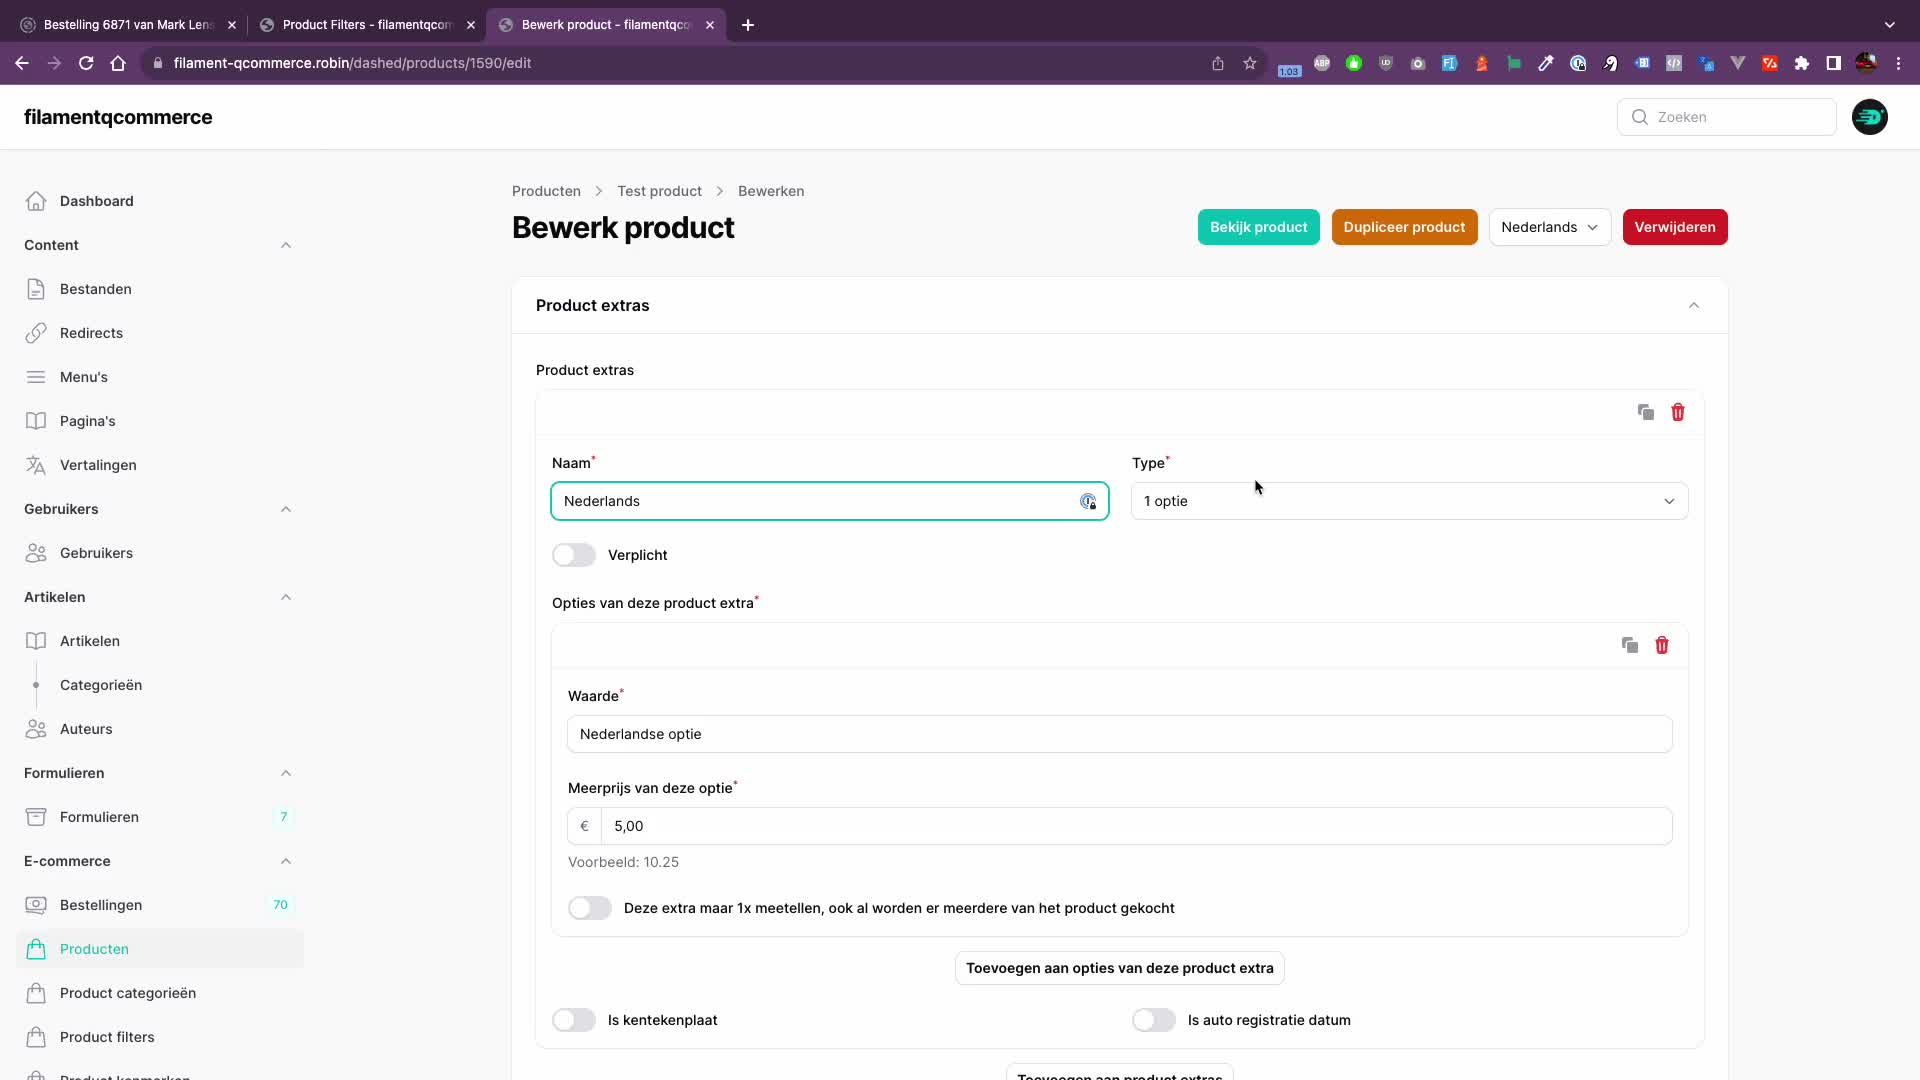Collapse the Product extras section
The width and height of the screenshot is (1920, 1080).
(x=1693, y=305)
